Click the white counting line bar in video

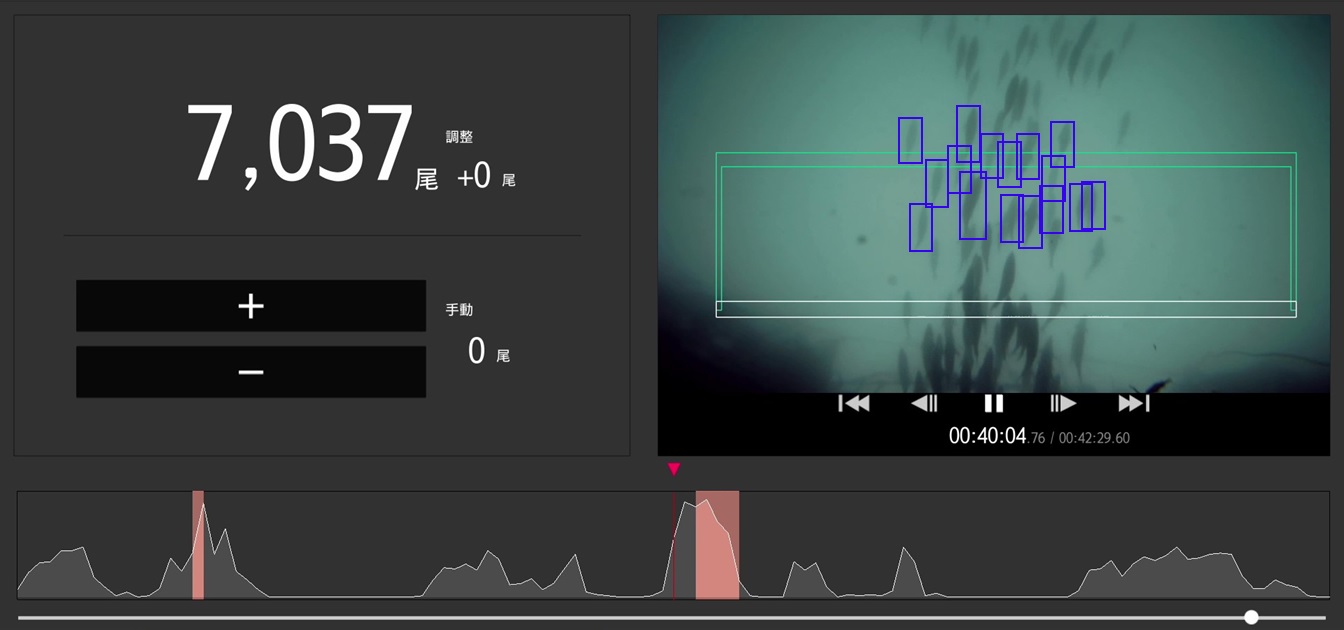1005,309
